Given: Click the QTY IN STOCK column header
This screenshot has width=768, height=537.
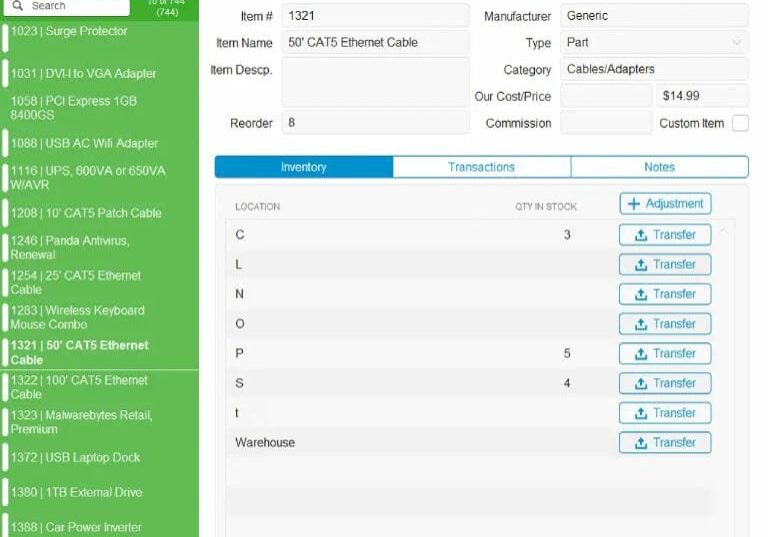Looking at the screenshot, I should (546, 207).
